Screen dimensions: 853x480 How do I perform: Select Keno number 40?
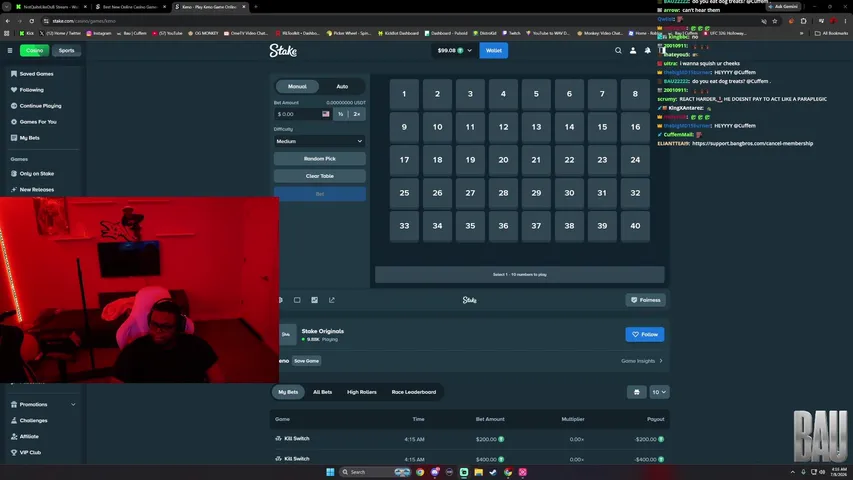click(x=635, y=226)
